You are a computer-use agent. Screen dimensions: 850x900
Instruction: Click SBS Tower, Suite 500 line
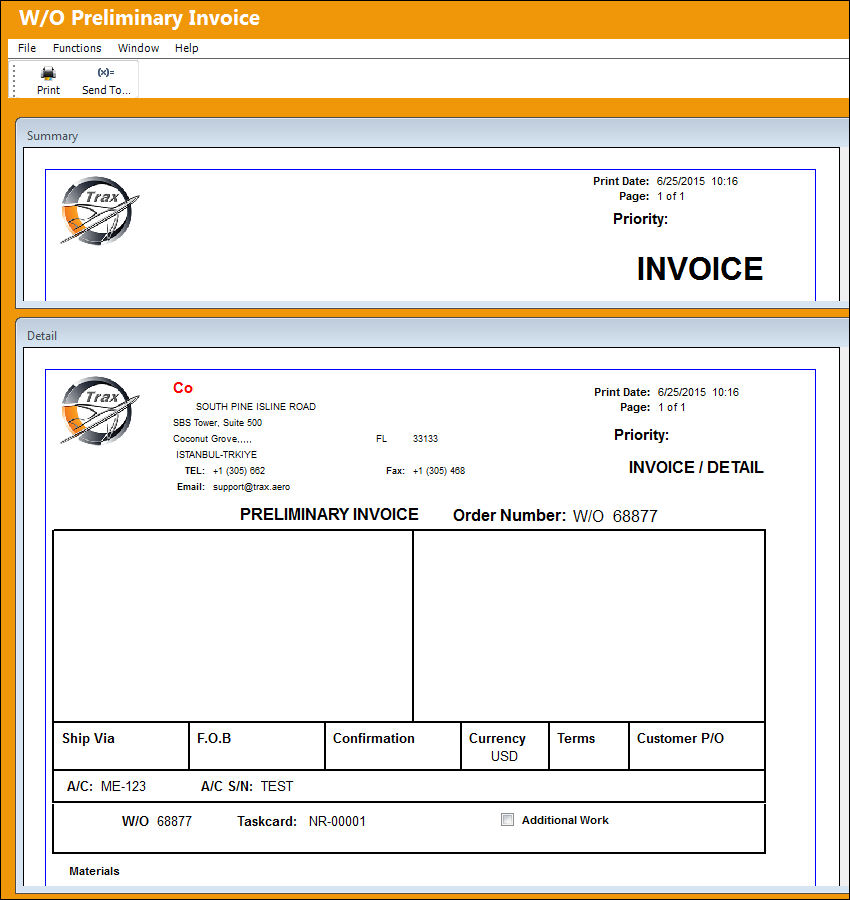point(218,422)
